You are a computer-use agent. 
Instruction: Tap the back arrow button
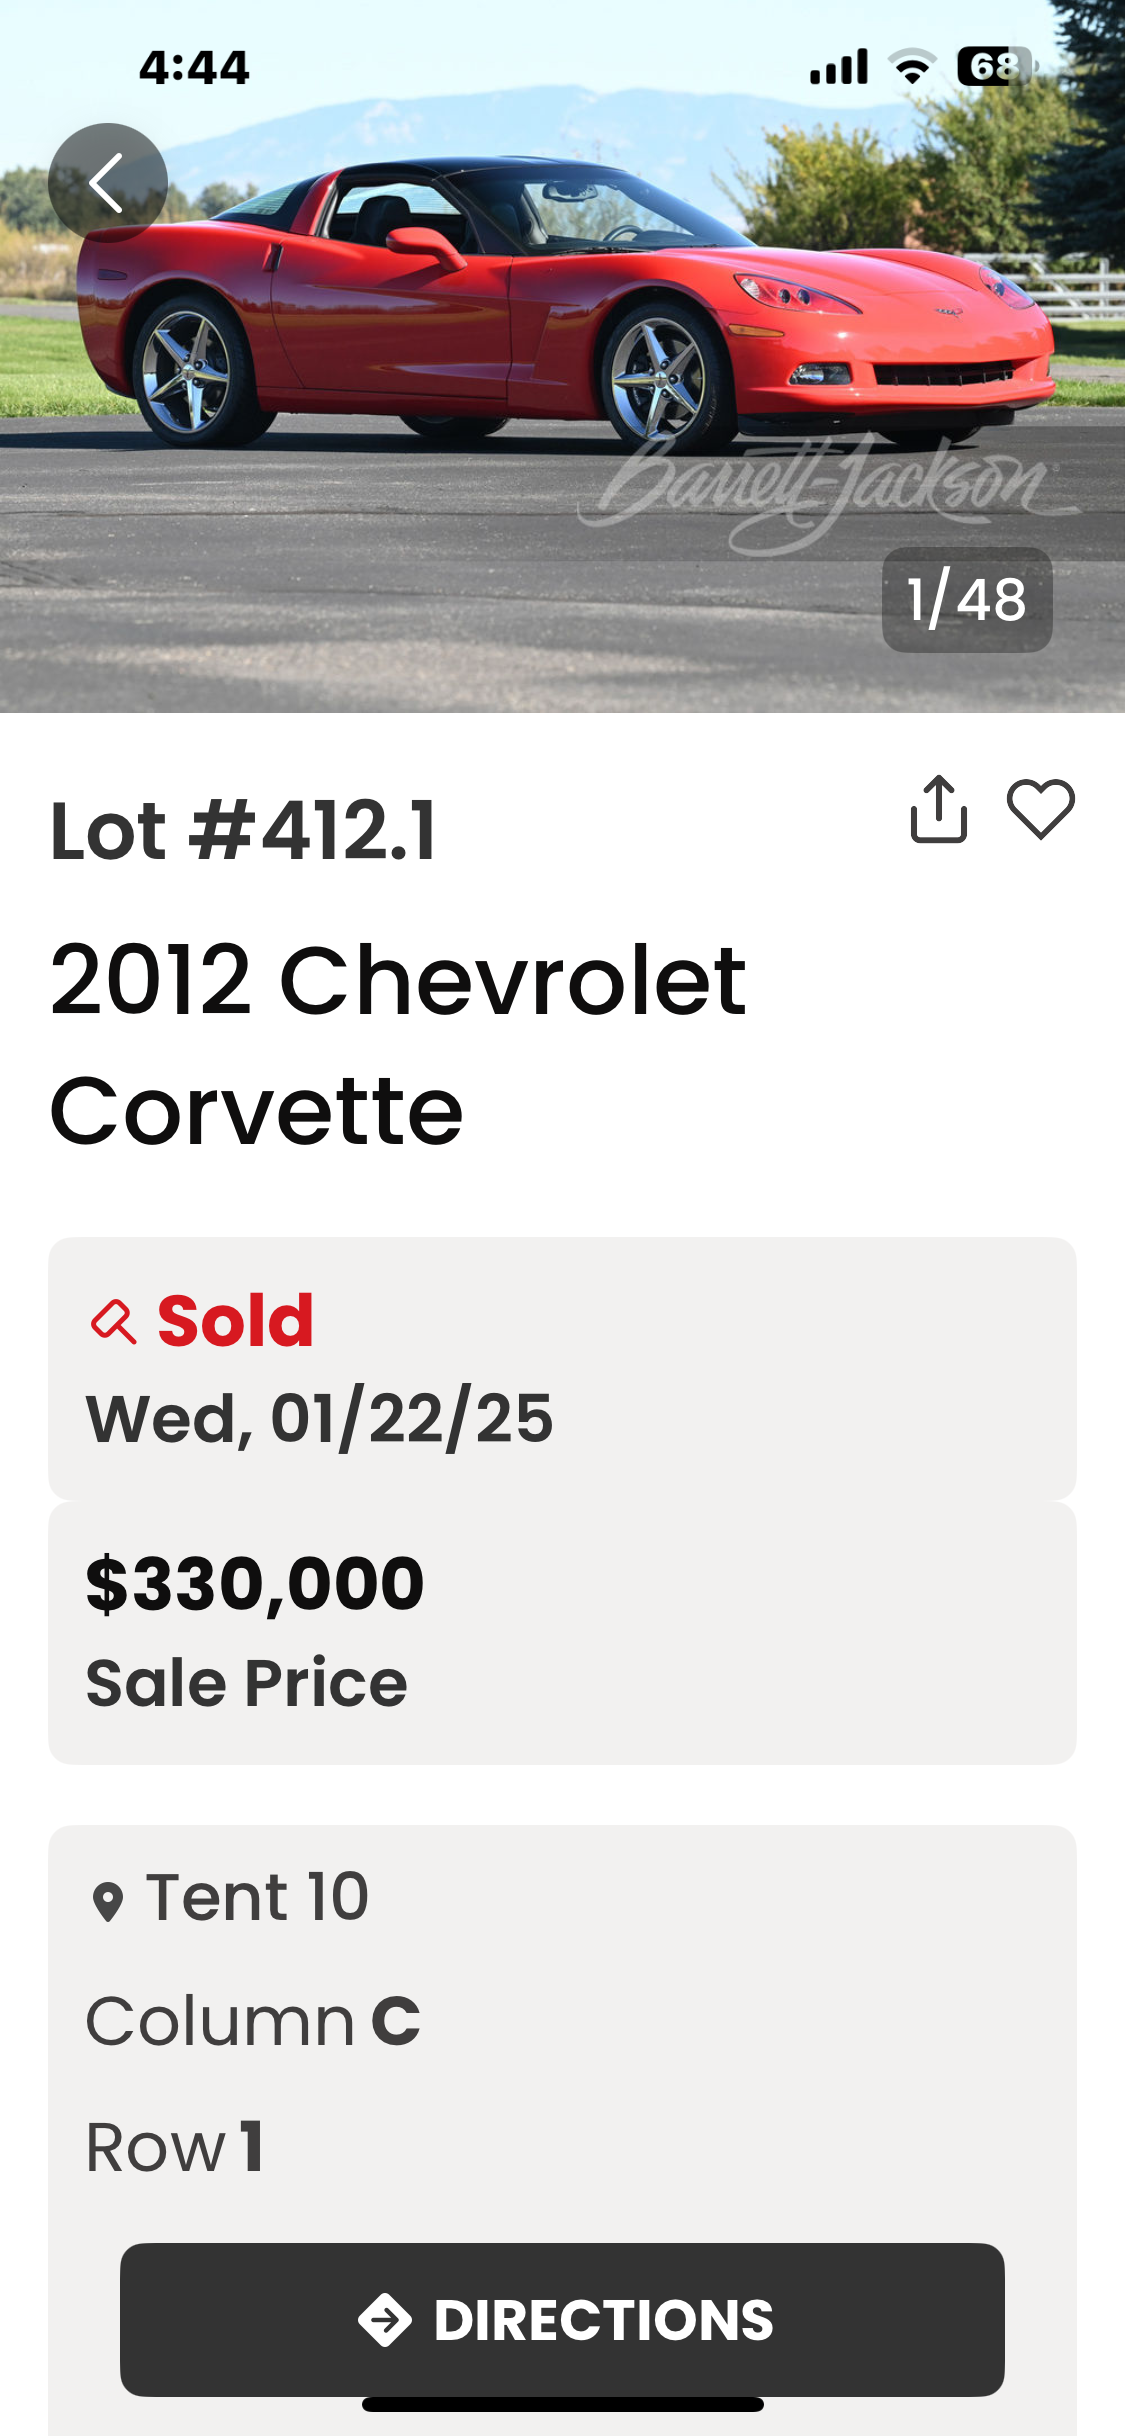pyautogui.click(x=107, y=183)
